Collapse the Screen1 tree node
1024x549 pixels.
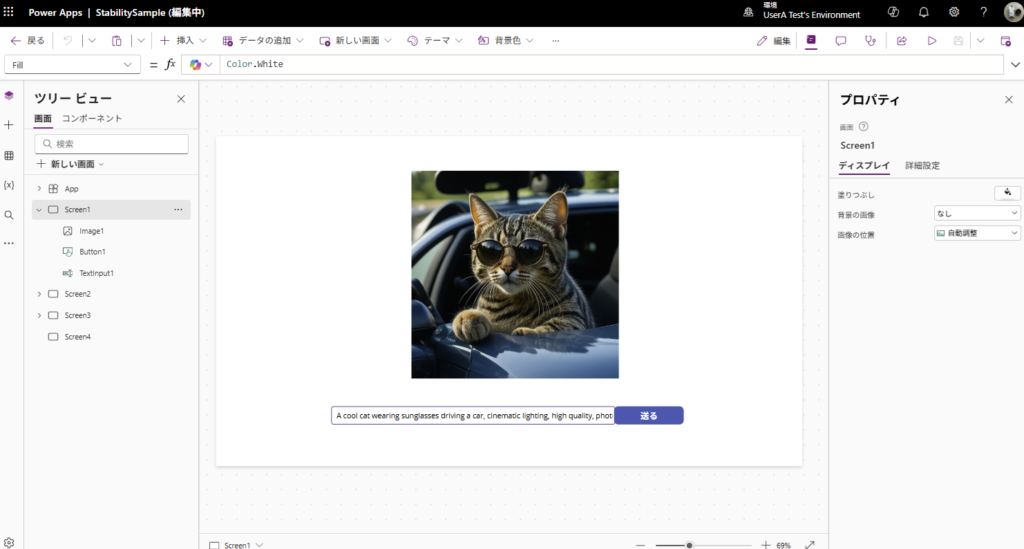pos(39,210)
